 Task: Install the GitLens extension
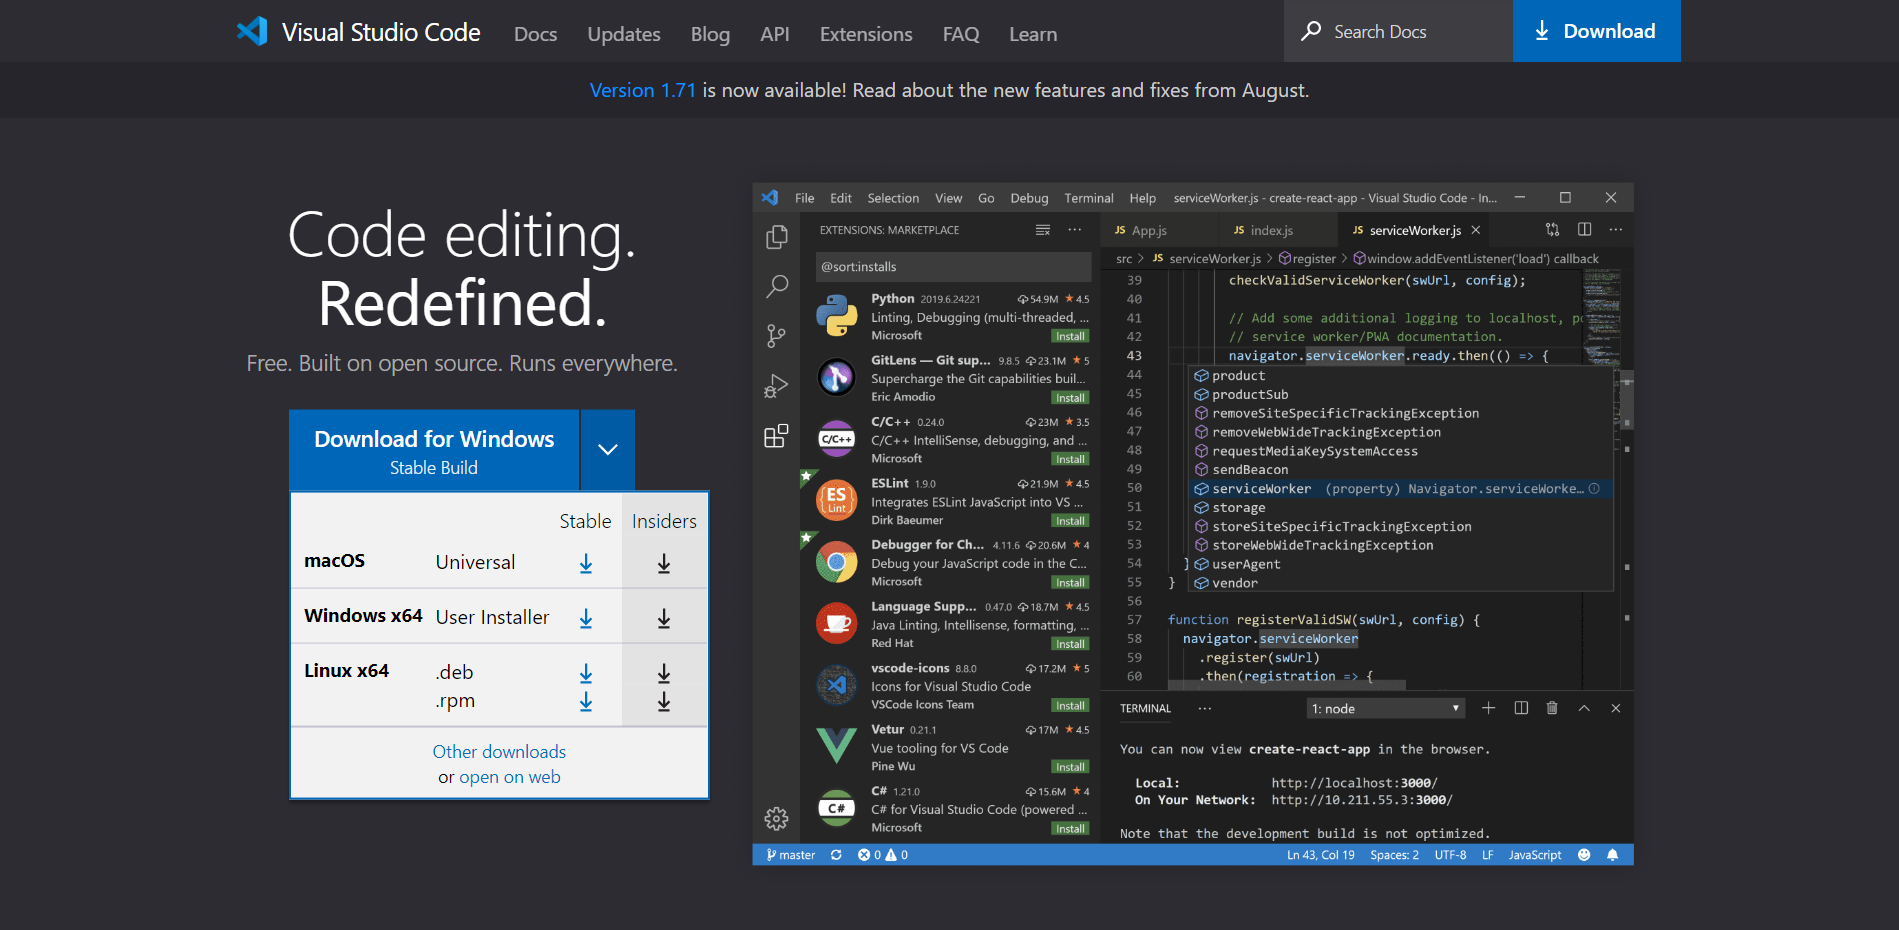point(1070,398)
